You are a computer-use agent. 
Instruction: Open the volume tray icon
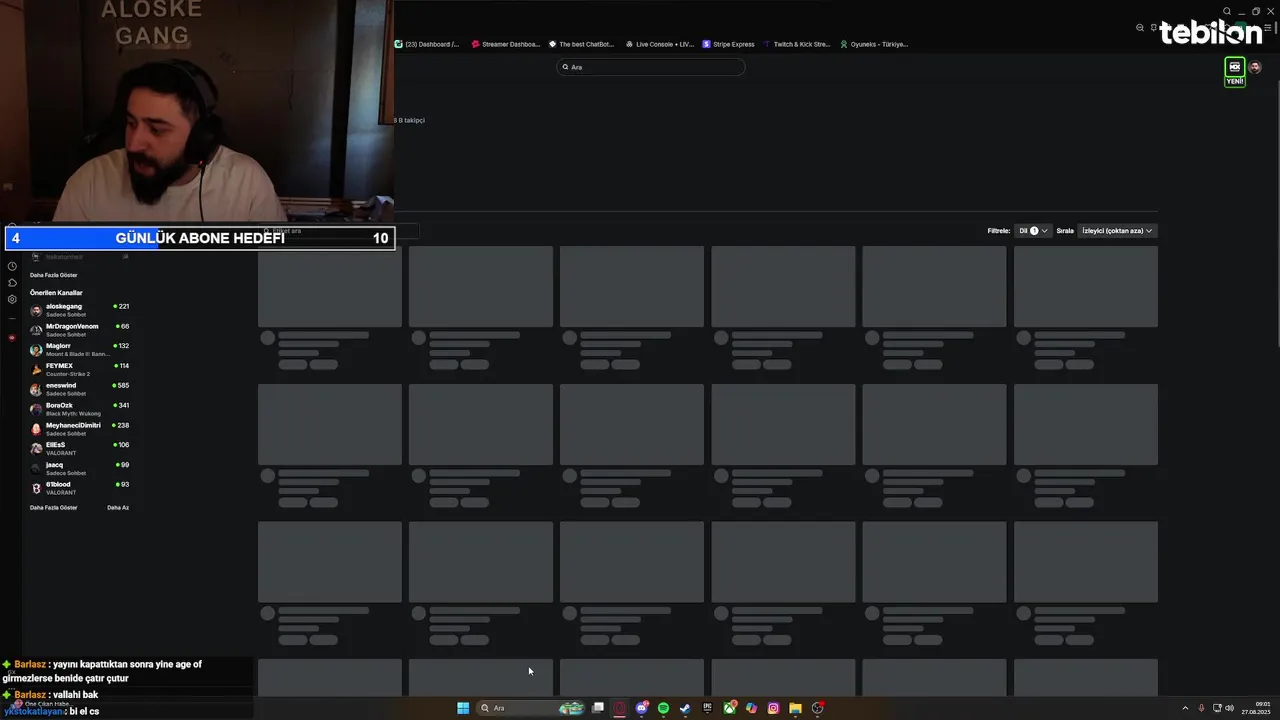[x=1229, y=708]
